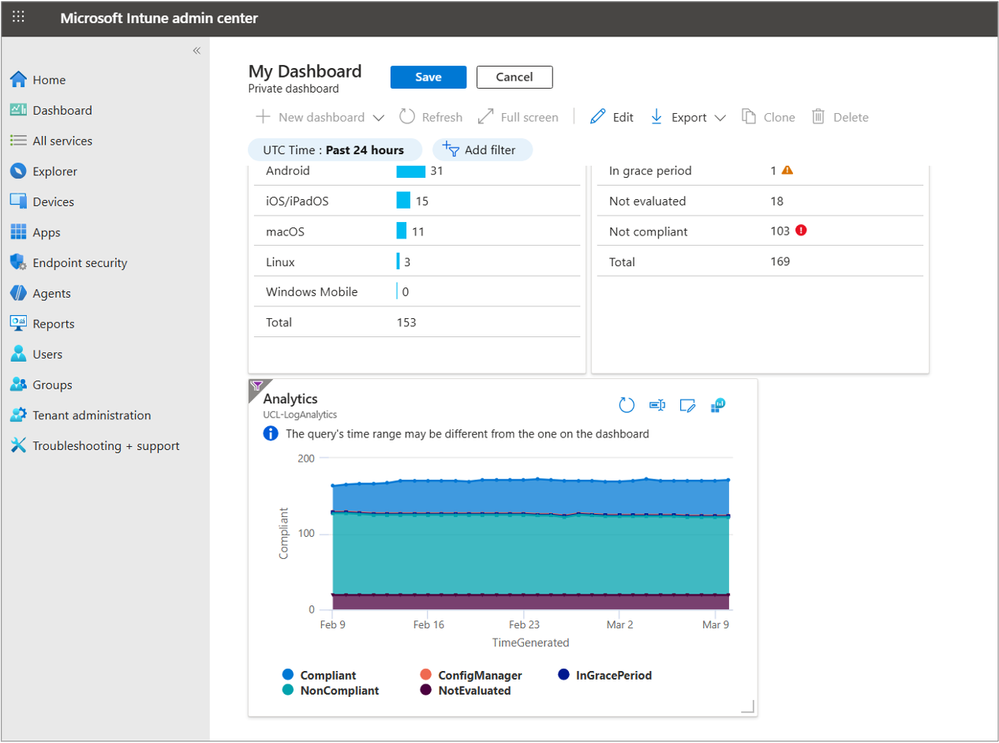Image resolution: width=999 pixels, height=743 pixels.
Task: Click the Apps grid icon
Action: click(18, 232)
